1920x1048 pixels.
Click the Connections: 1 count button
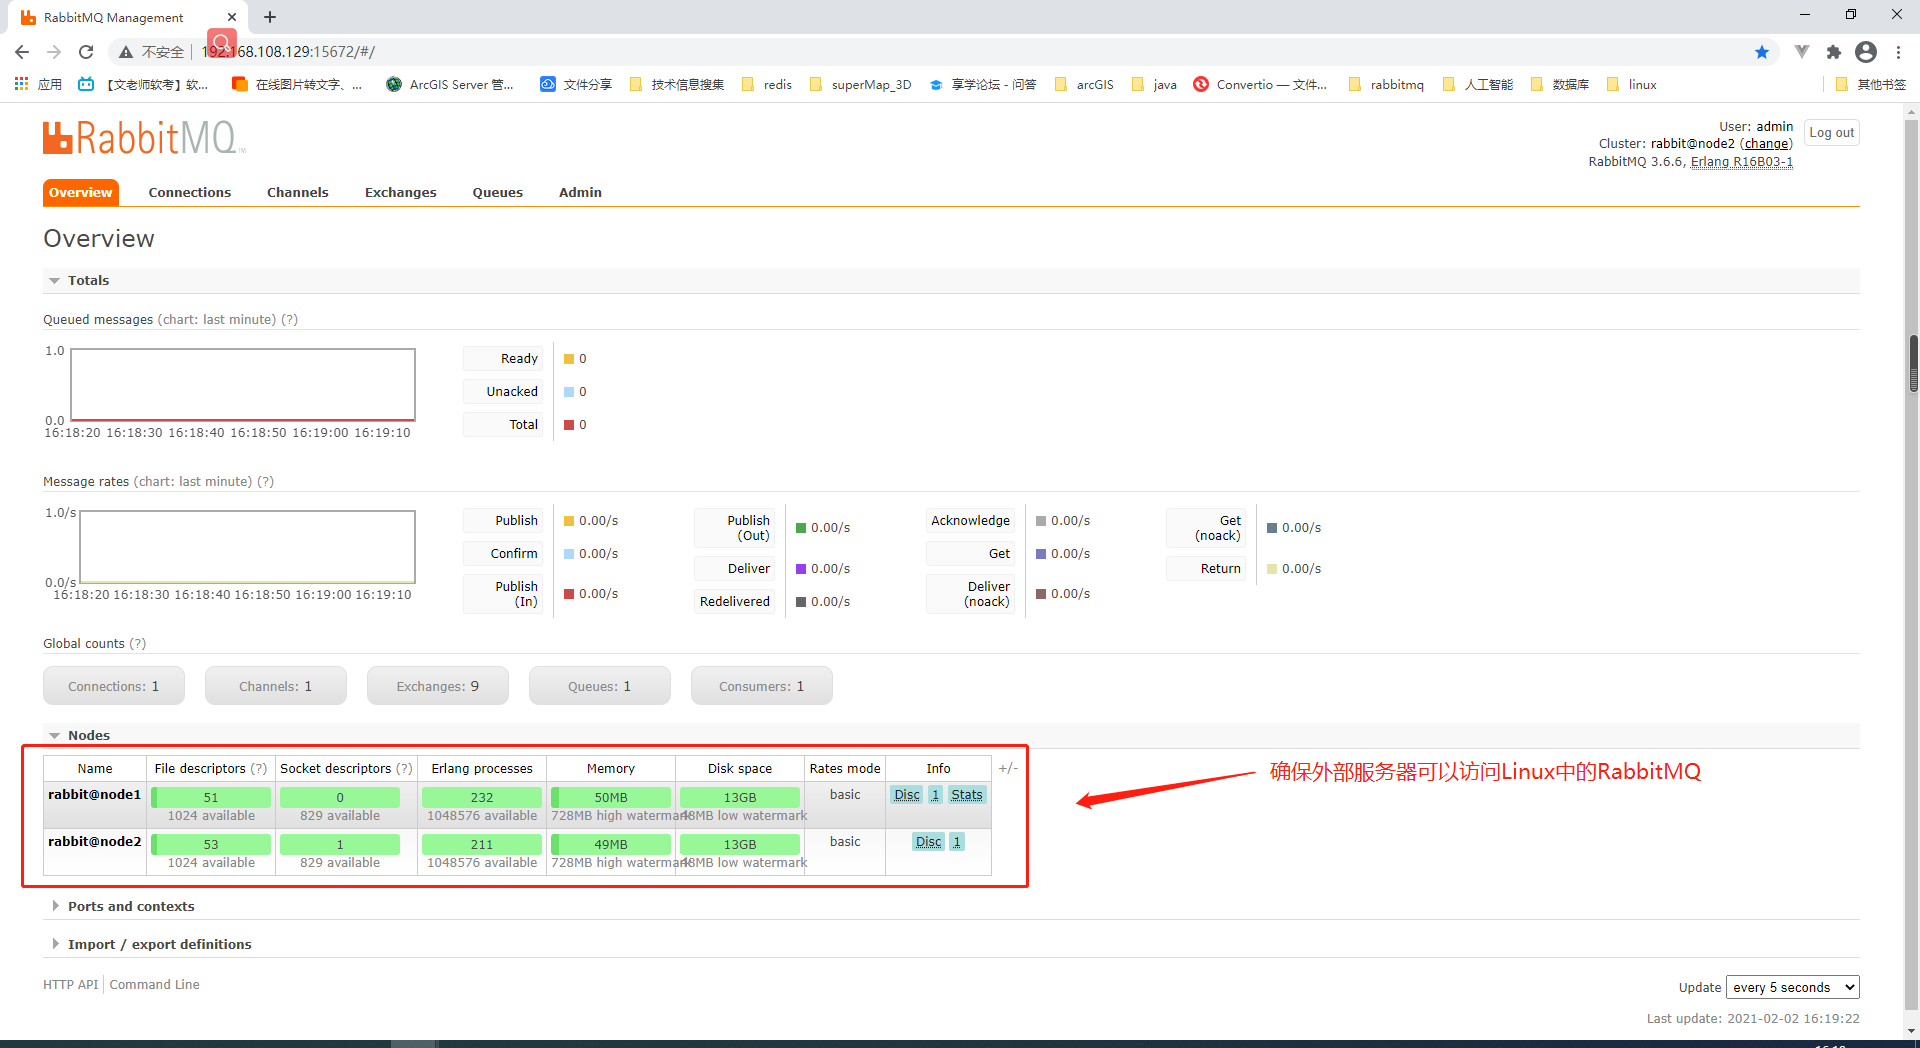(x=114, y=686)
